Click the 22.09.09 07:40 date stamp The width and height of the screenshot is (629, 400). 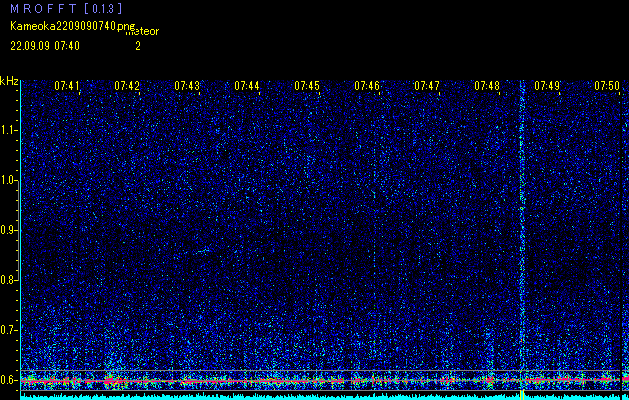click(x=45, y=46)
